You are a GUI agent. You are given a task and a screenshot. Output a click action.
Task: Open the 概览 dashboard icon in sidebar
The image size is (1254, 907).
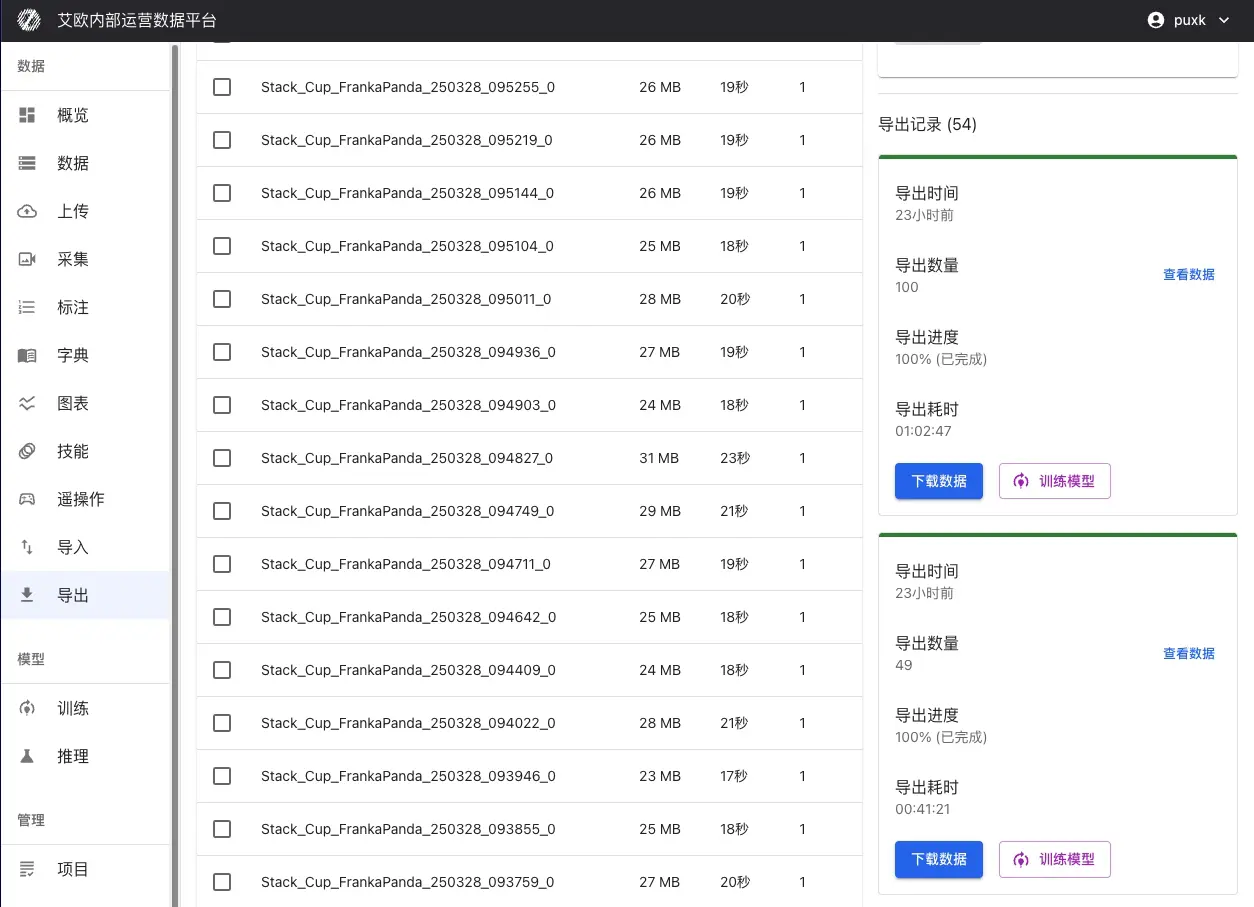tap(28, 115)
